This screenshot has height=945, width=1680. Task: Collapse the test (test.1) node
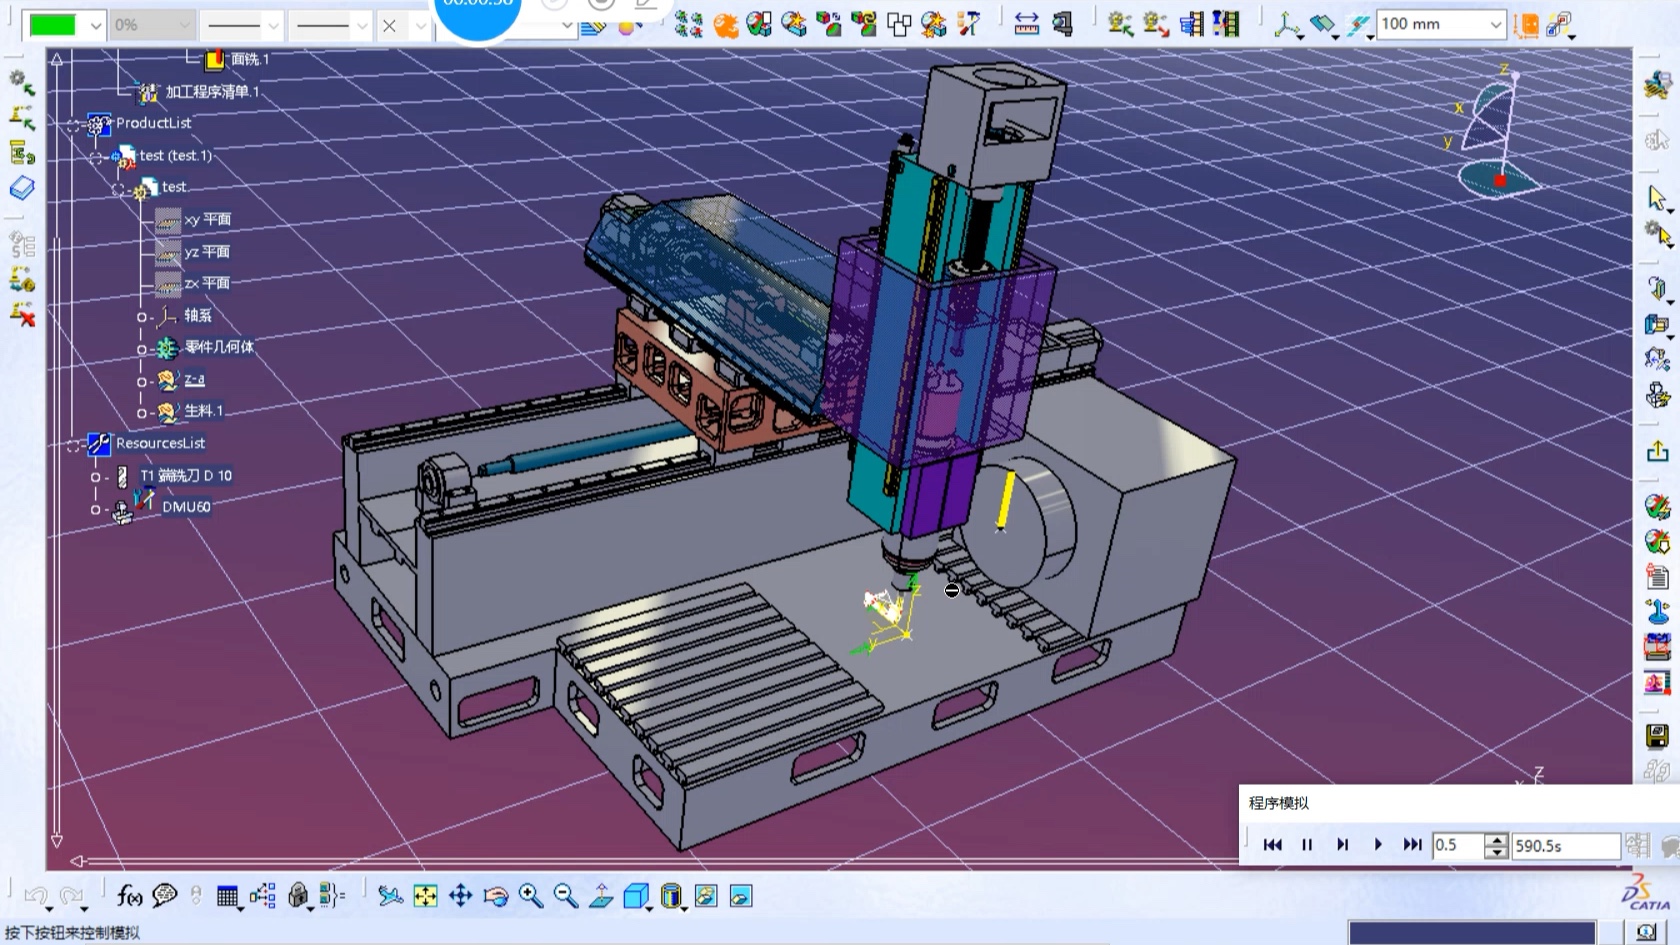[x=96, y=157]
